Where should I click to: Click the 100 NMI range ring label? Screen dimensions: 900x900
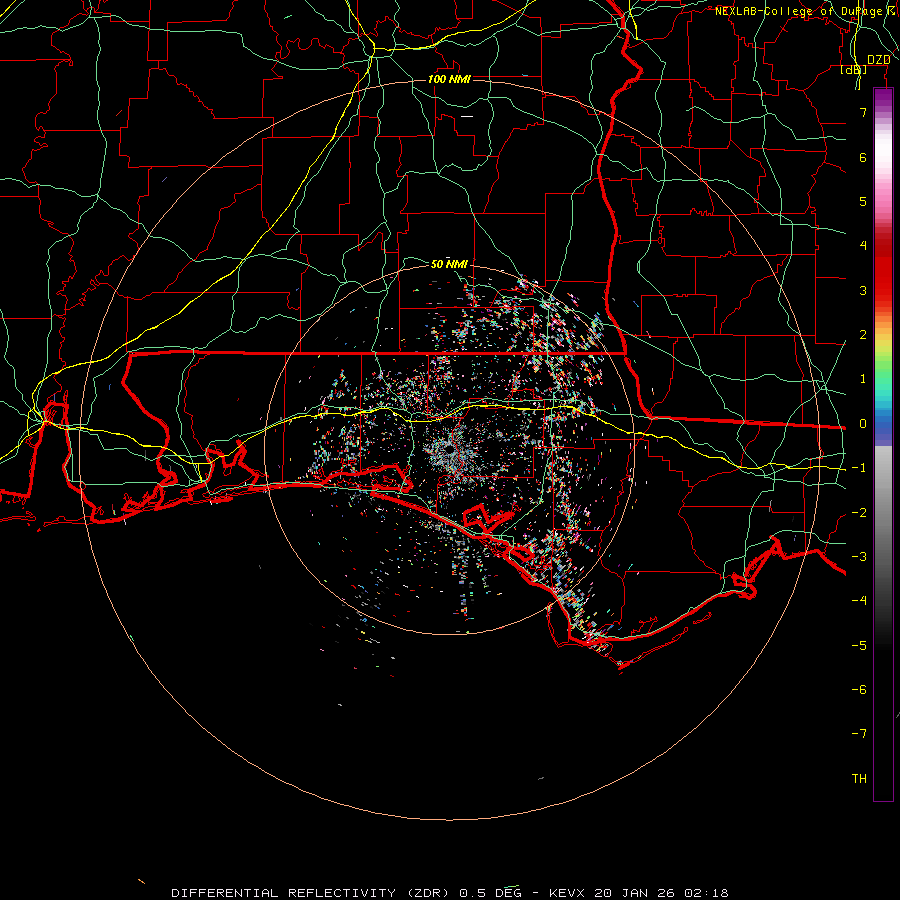[x=449, y=79]
